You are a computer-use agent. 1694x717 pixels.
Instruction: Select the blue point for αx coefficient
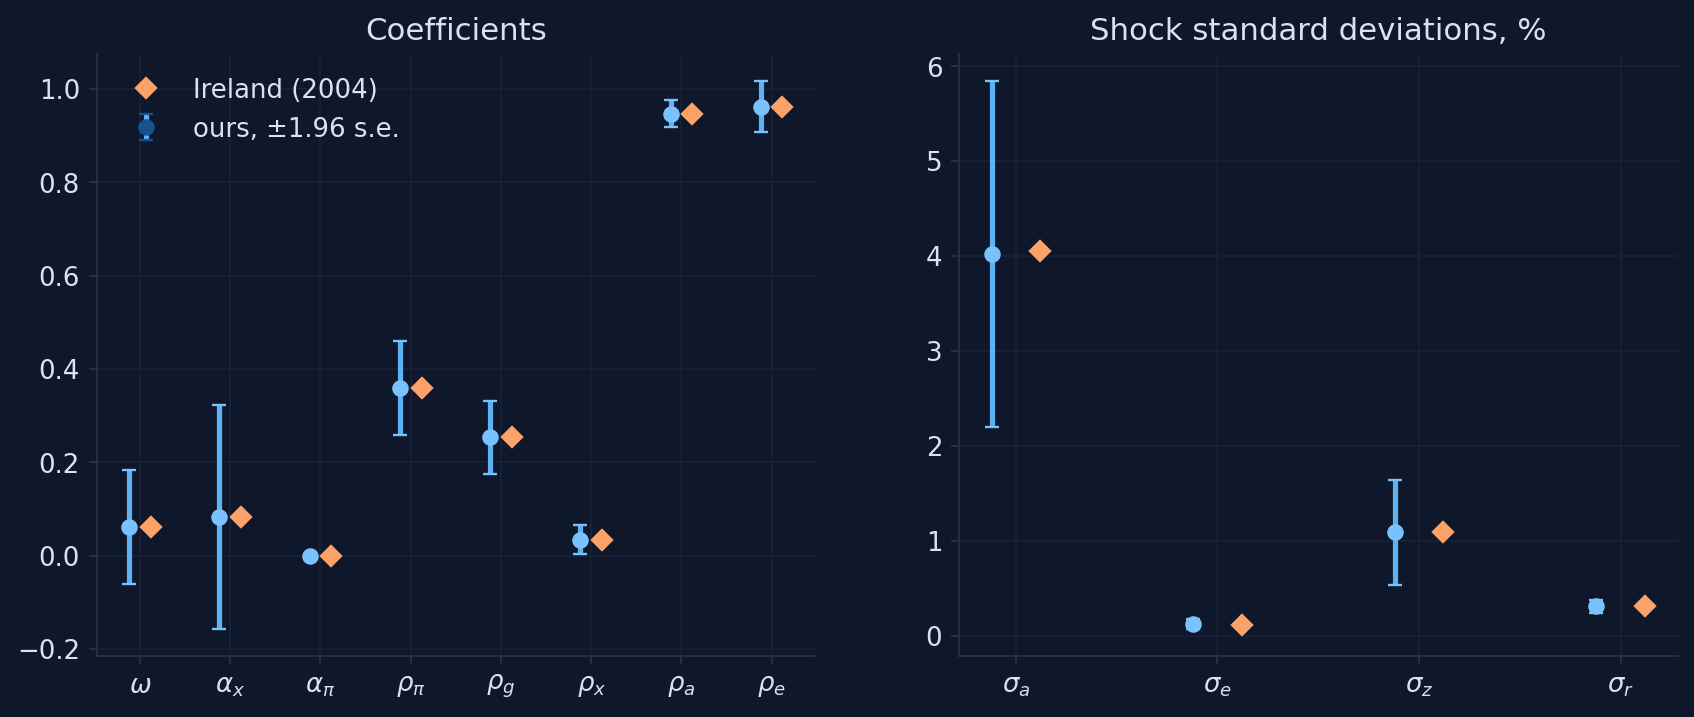tap(219, 517)
